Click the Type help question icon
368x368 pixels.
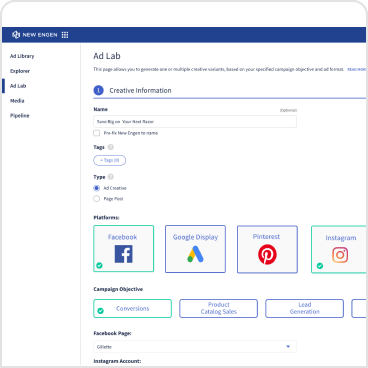tap(111, 177)
